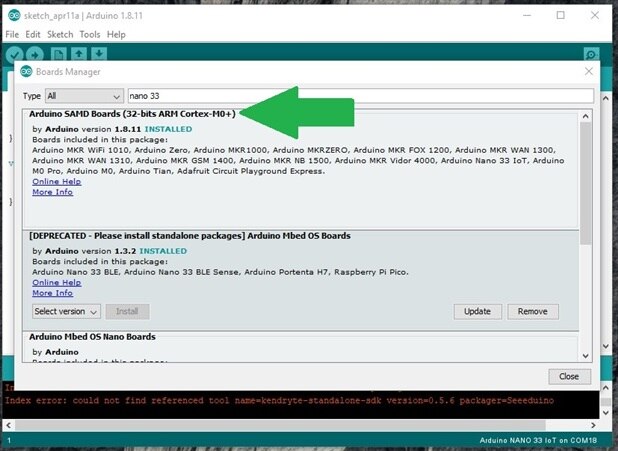The width and height of the screenshot is (618, 451).
Task: Click INSTALLED label beside version 1.8.11
Action: pyautogui.click(x=168, y=129)
